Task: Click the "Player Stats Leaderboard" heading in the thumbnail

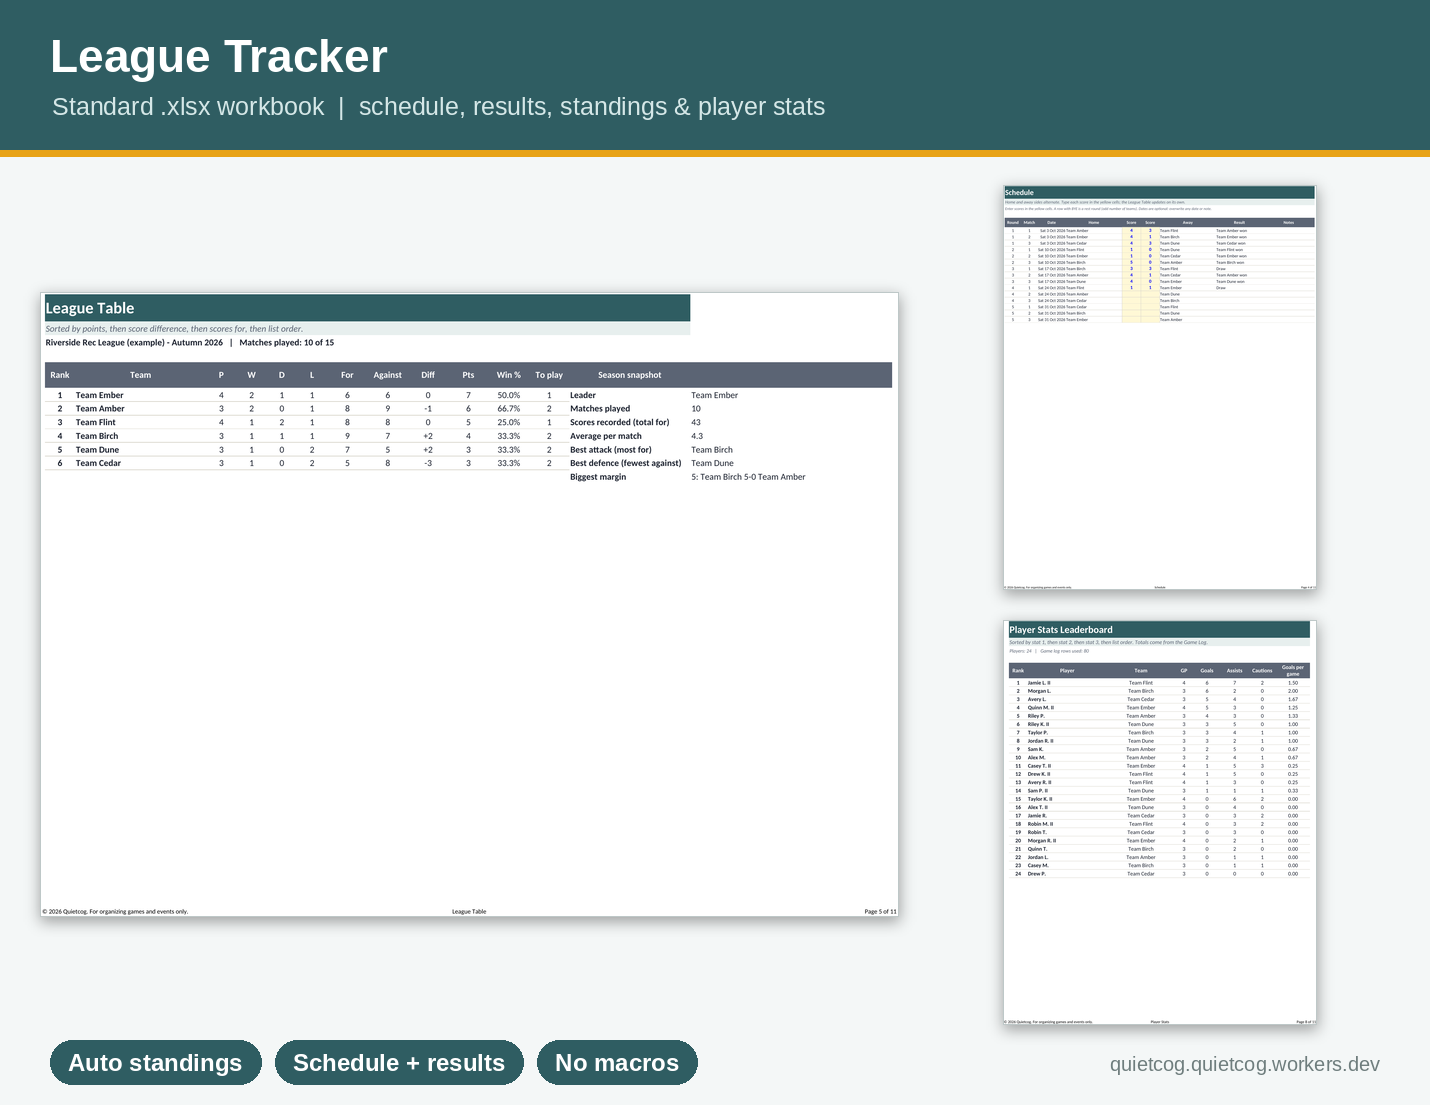Action: [1061, 630]
